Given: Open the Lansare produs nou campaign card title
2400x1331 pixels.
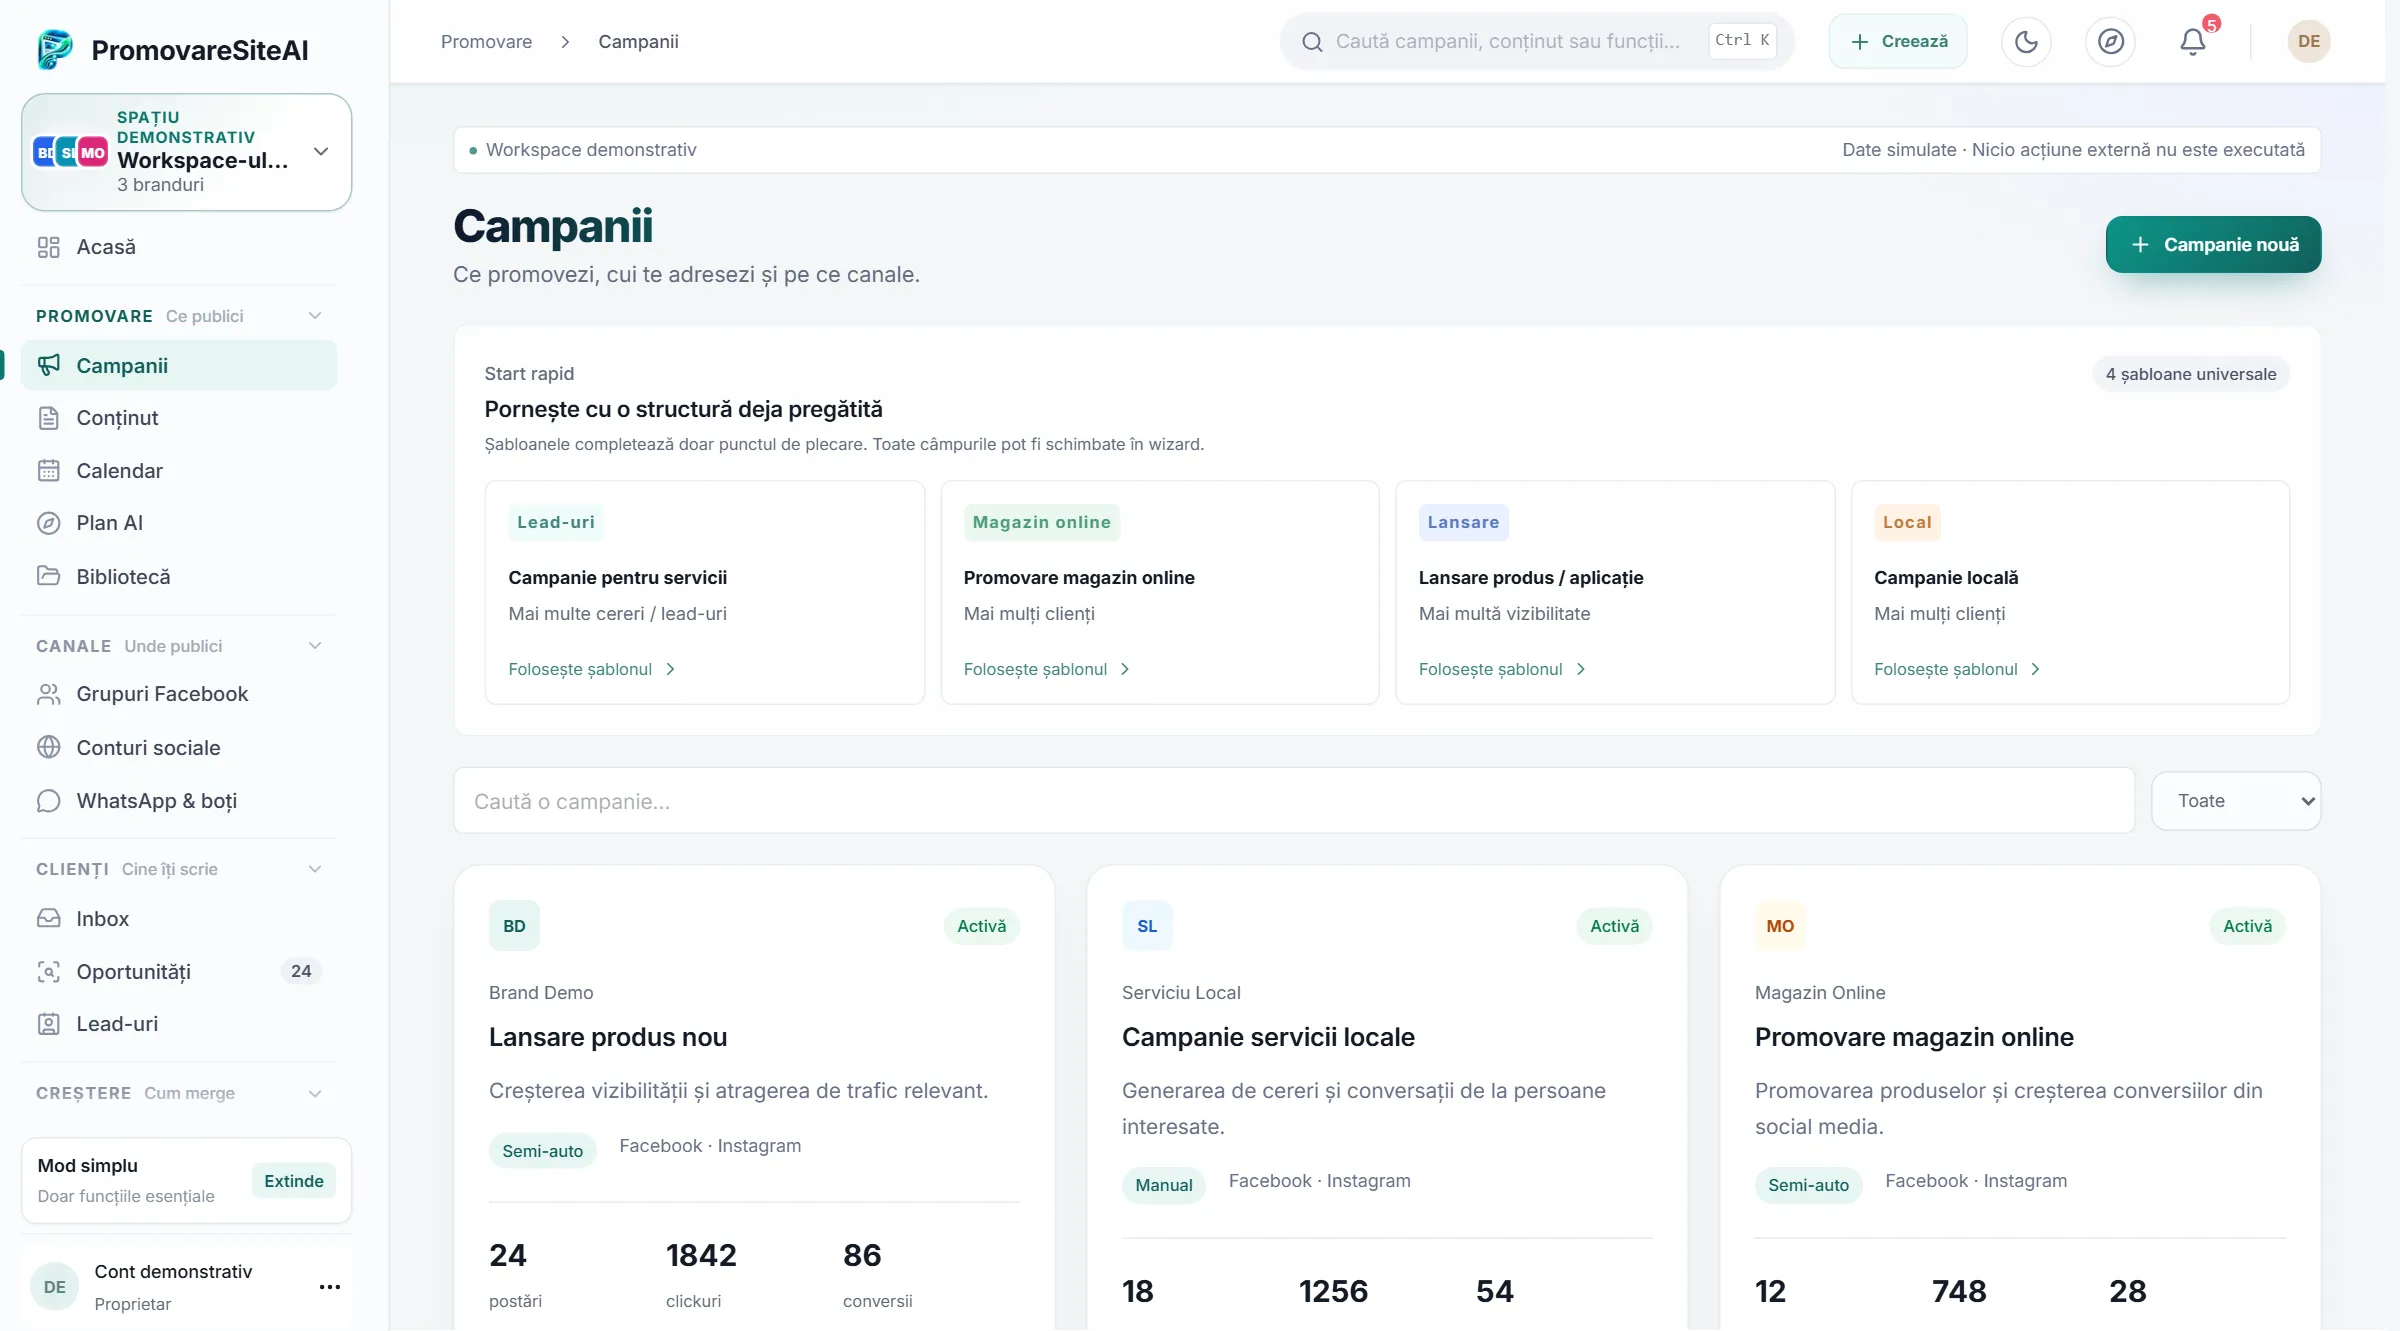Looking at the screenshot, I should 608,1037.
